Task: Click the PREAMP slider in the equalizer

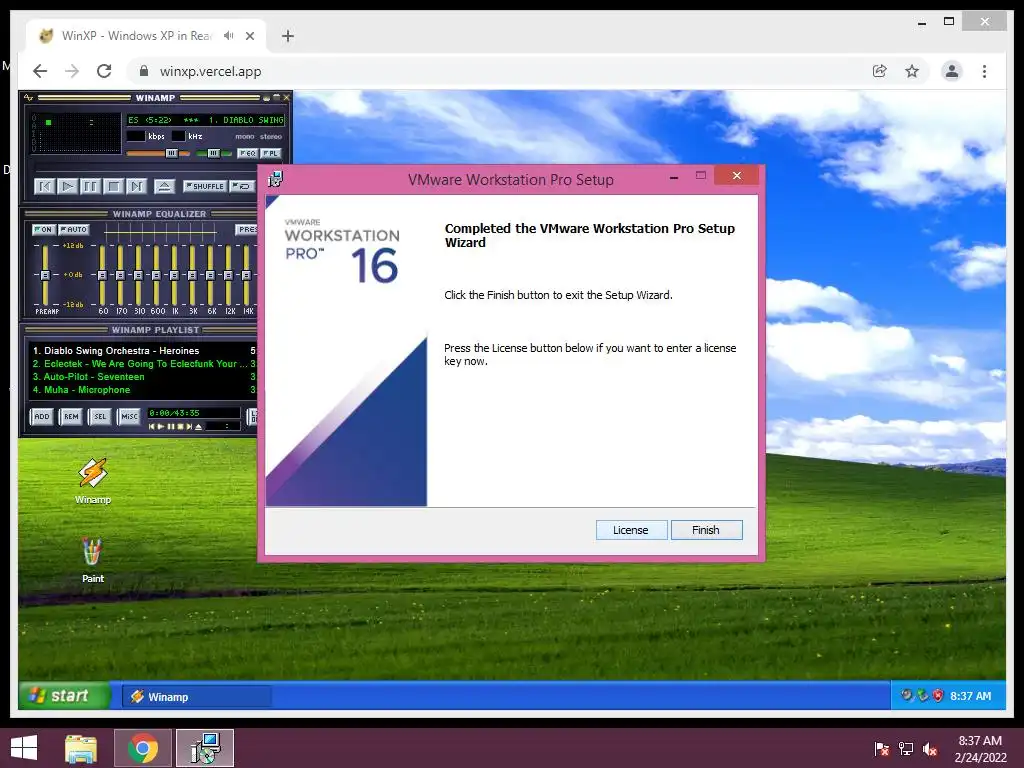Action: point(45,275)
